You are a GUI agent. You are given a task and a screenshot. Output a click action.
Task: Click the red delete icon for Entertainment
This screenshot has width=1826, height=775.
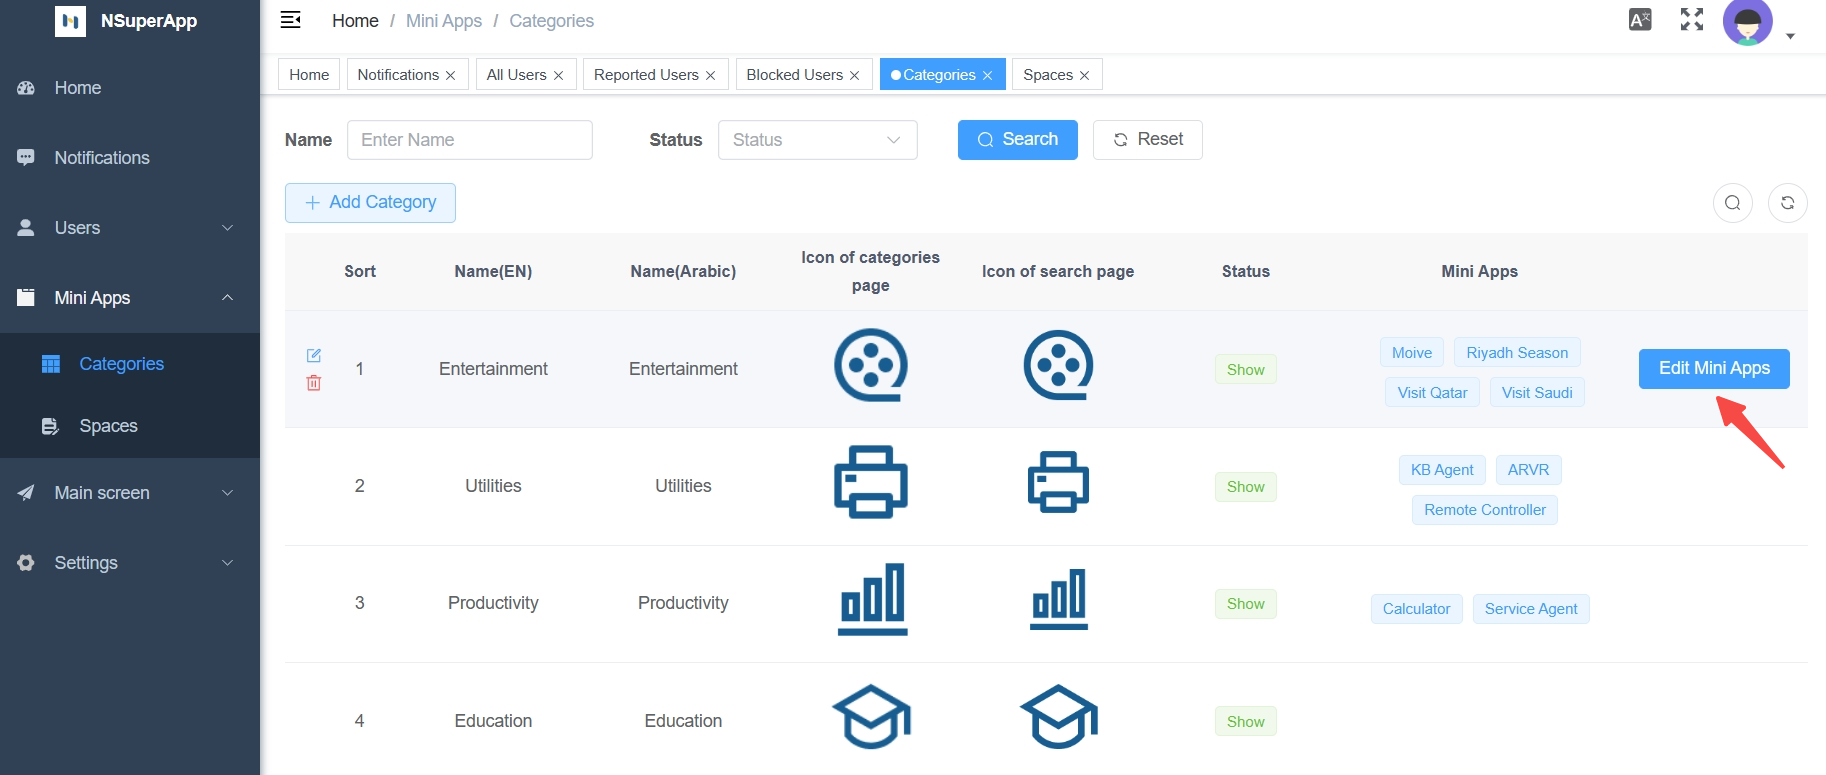pyautogui.click(x=314, y=383)
